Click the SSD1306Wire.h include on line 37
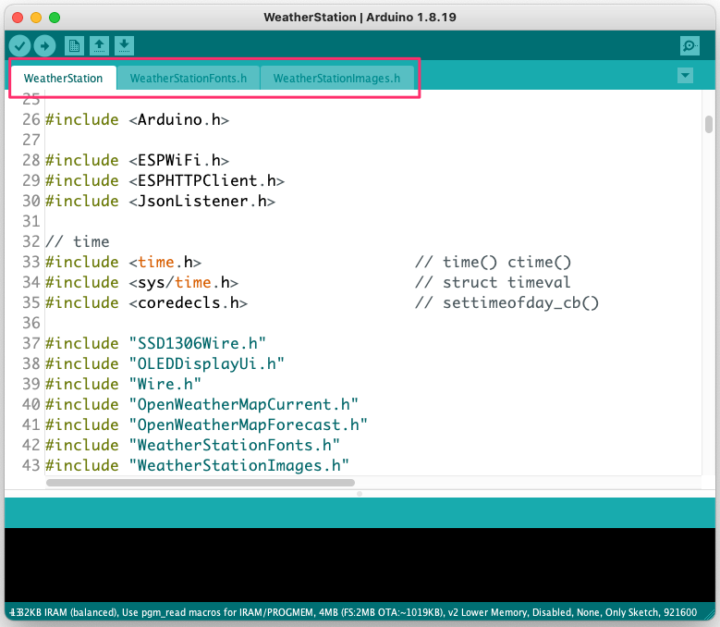 click(197, 344)
